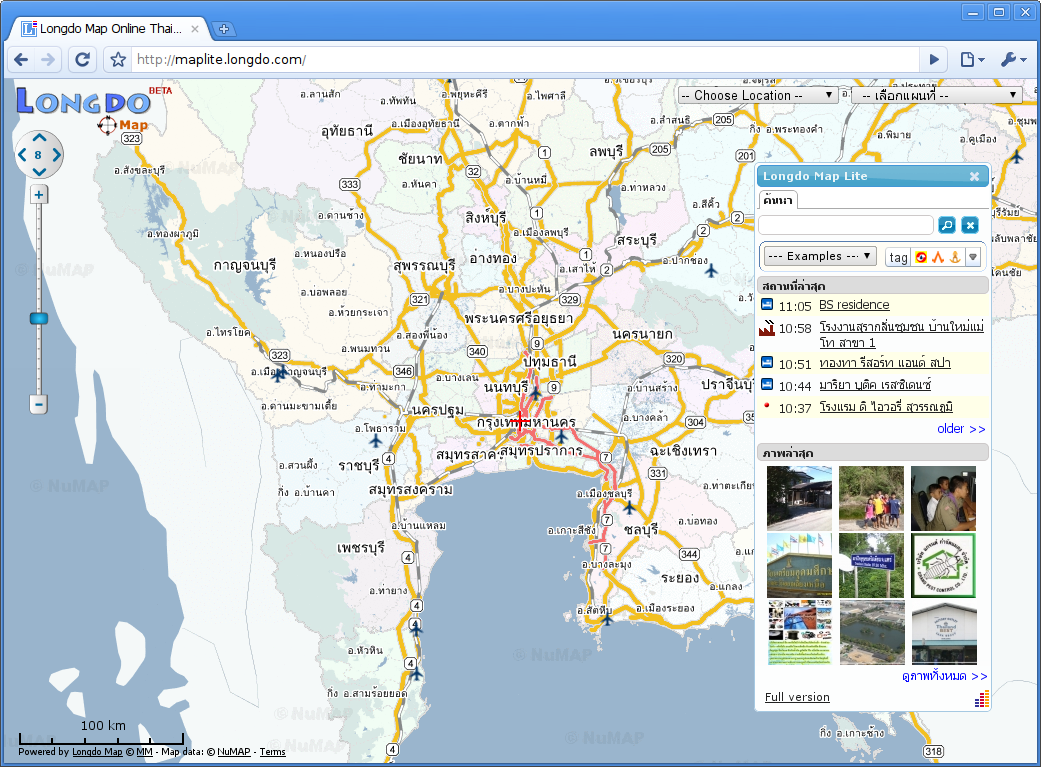Image resolution: width=1041 pixels, height=767 pixels.
Task: Click the orange zigzag tag icon
Action: click(x=937, y=257)
